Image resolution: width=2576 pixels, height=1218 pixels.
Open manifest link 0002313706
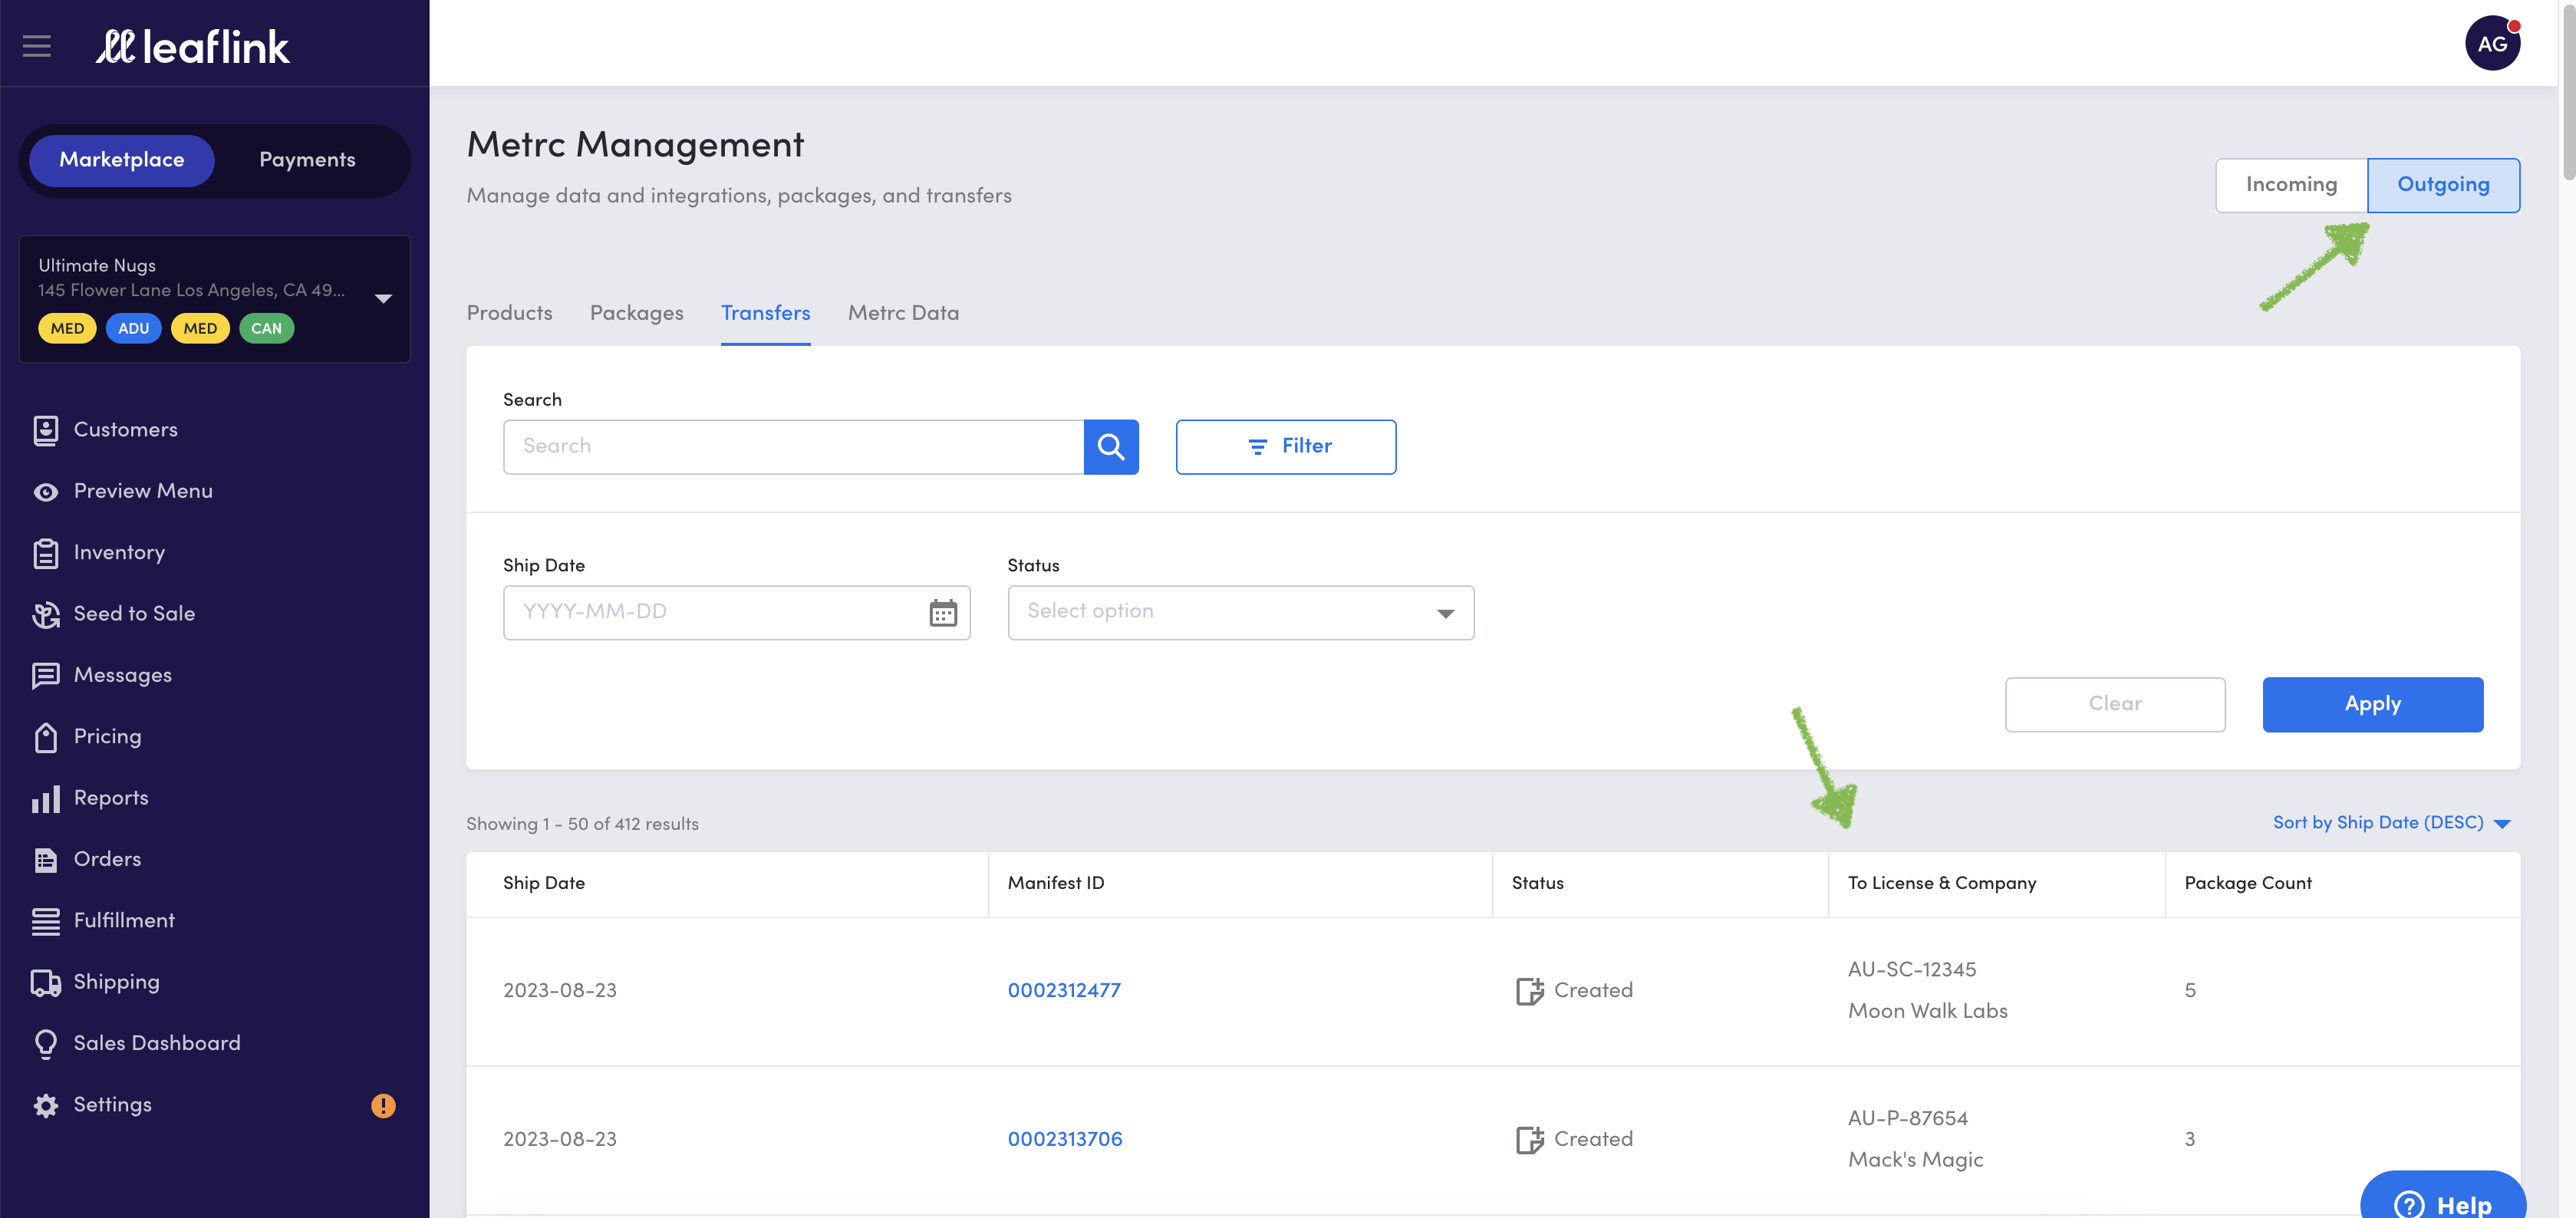point(1065,1139)
